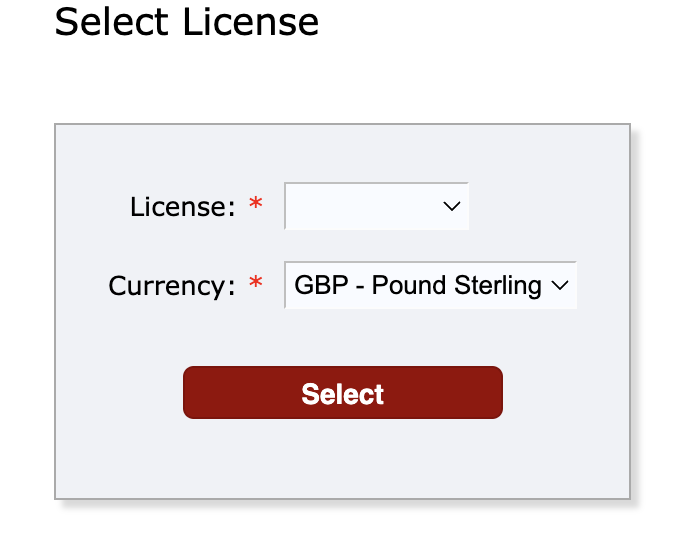The width and height of the screenshot is (698, 542).
Task: Click the License label text
Action: pyautogui.click(x=182, y=207)
